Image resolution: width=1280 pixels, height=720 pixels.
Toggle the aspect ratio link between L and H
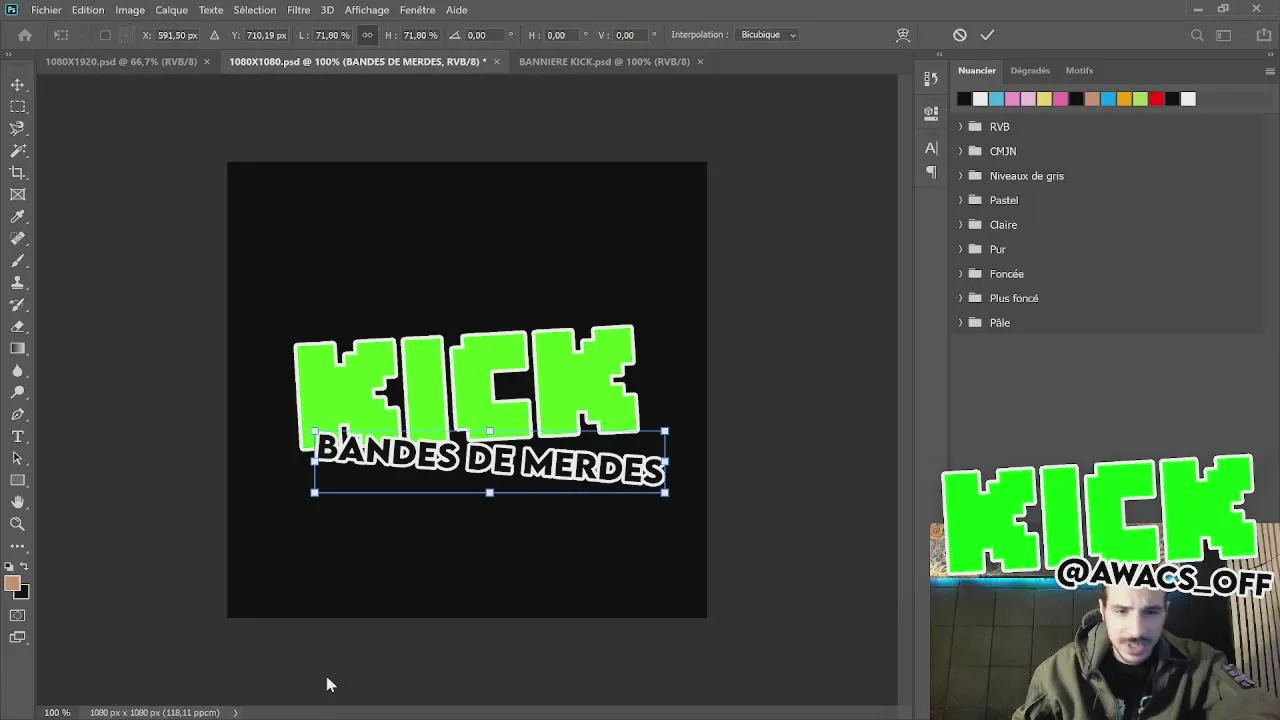coord(367,35)
